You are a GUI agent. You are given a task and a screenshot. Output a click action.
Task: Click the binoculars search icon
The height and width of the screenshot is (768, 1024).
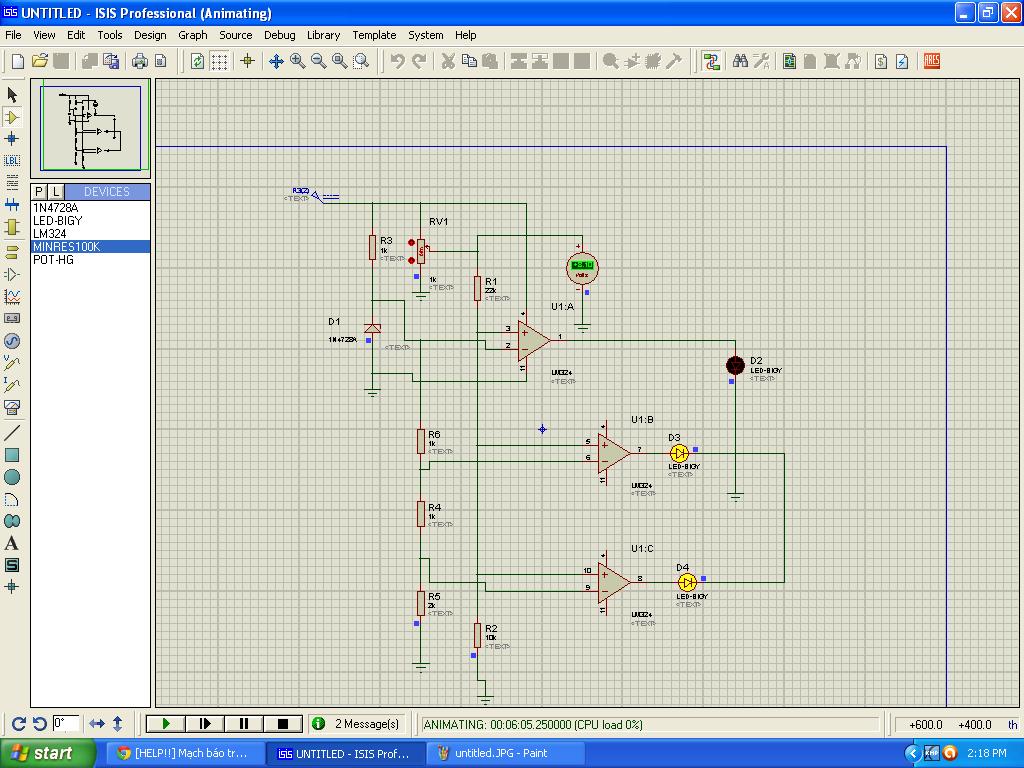coord(740,61)
